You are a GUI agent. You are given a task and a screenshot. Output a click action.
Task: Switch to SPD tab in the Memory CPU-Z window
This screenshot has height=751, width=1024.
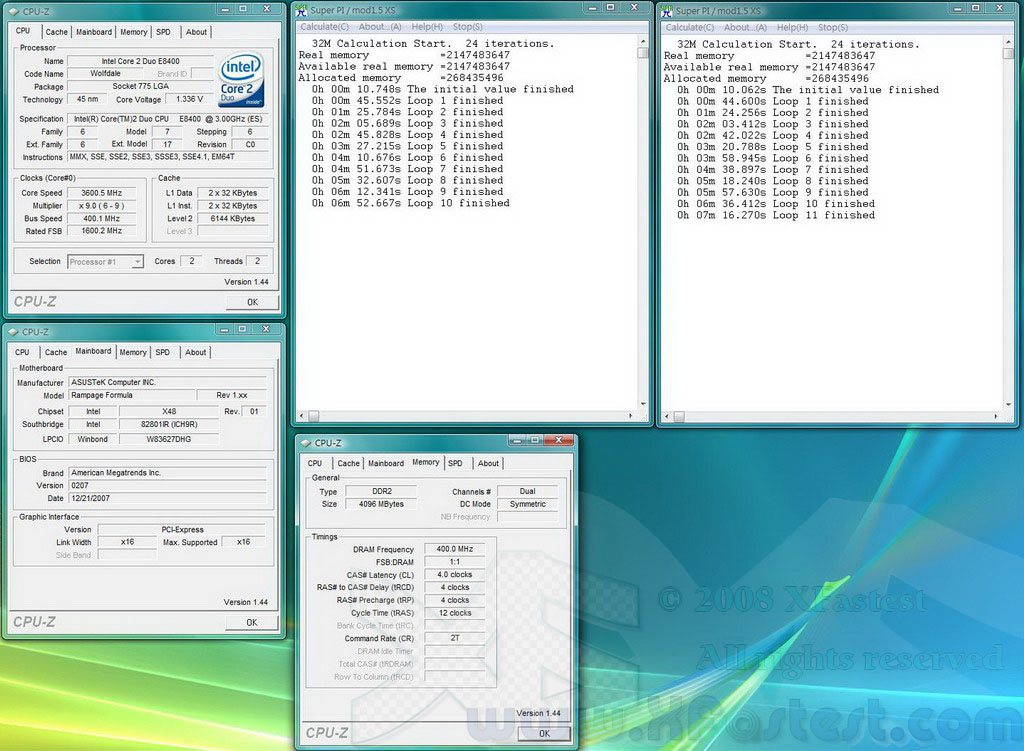pos(455,463)
